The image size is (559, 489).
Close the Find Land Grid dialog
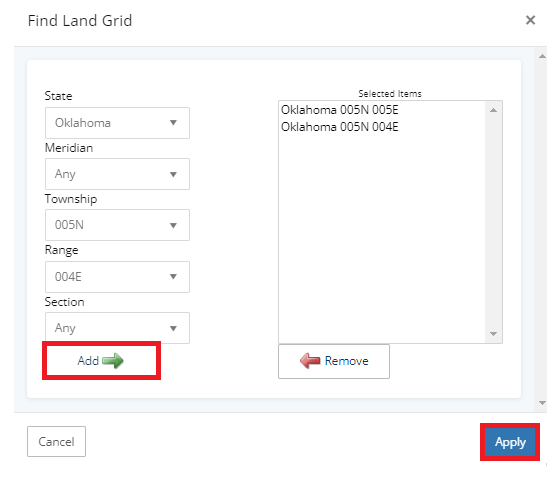click(x=530, y=20)
